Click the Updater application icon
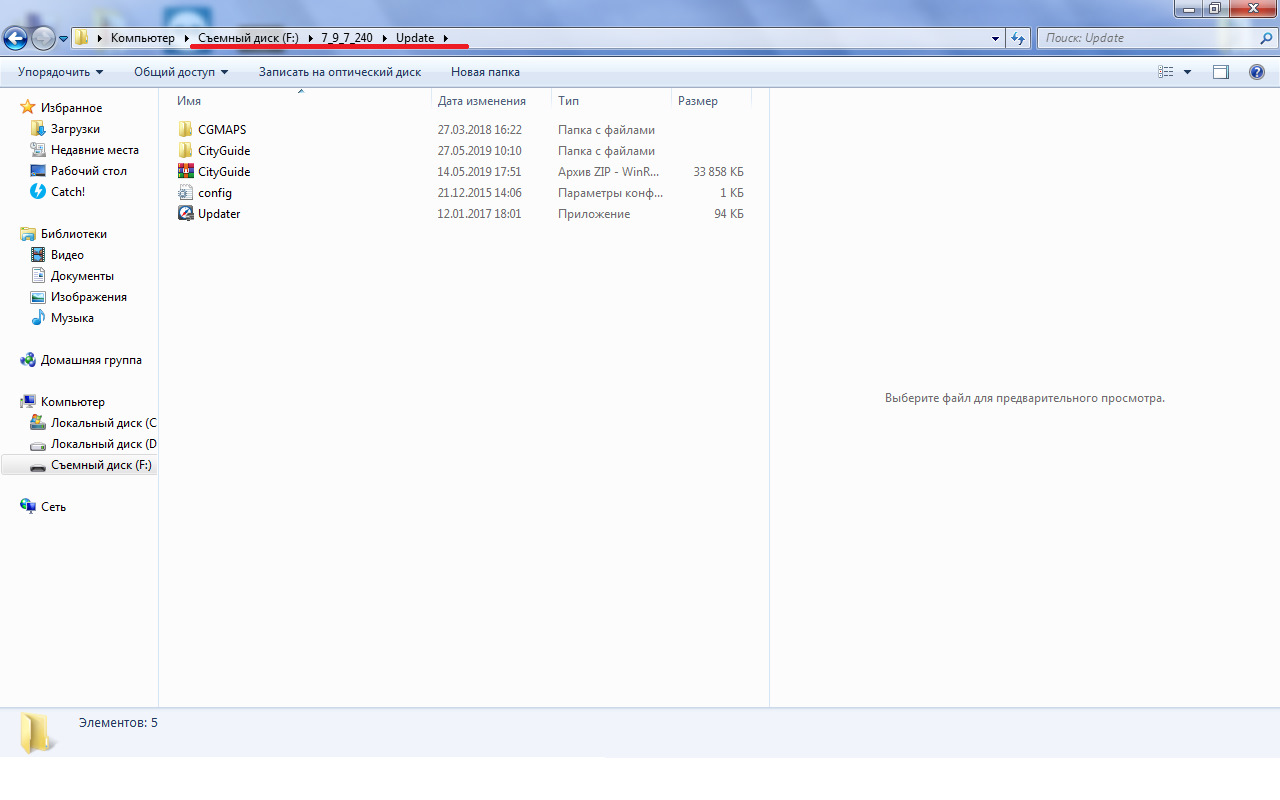 click(186, 214)
